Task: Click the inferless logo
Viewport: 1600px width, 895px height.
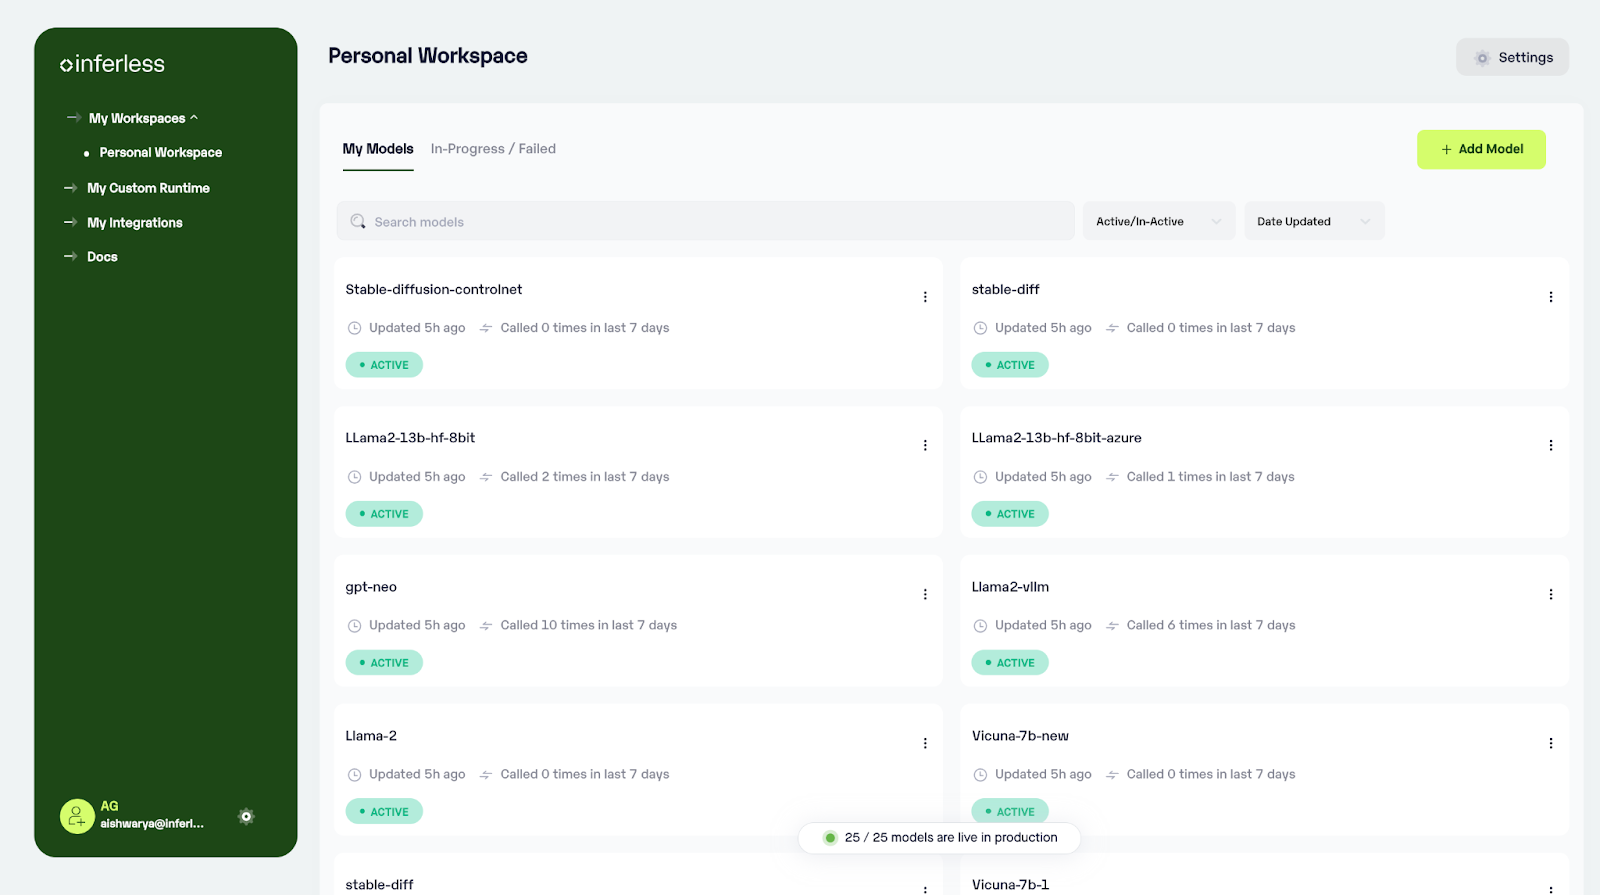Action: click(112, 64)
